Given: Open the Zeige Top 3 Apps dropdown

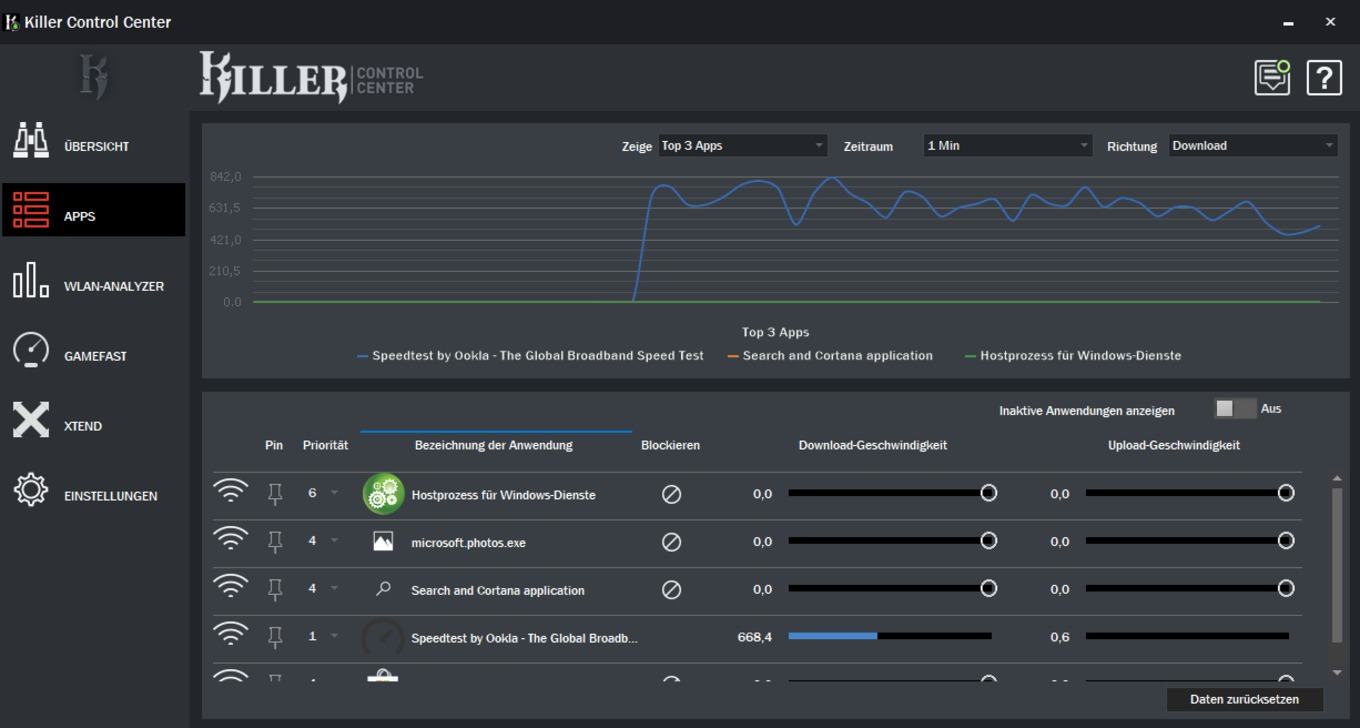Looking at the screenshot, I should click(742, 146).
